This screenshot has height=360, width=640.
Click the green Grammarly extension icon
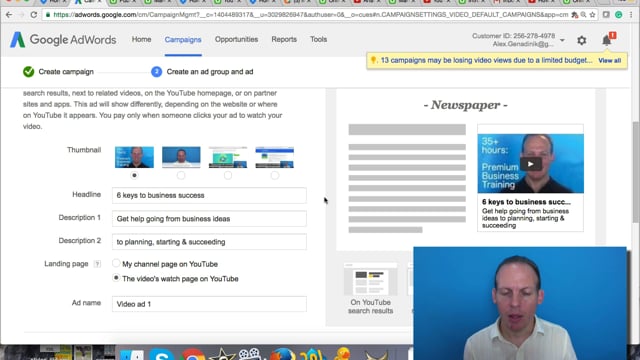tap(619, 15)
